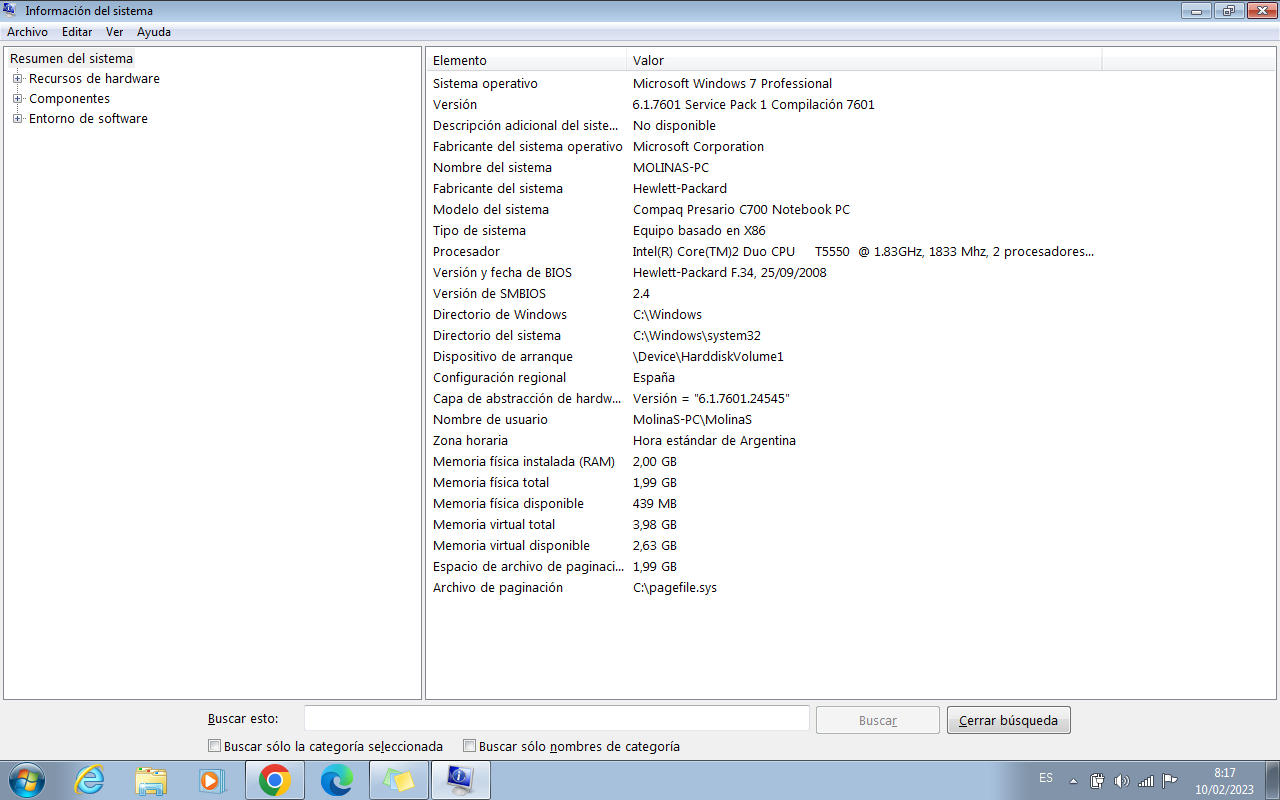This screenshot has height=800, width=1280.
Task: Select the Modelo del sistema row
Action: point(764,209)
